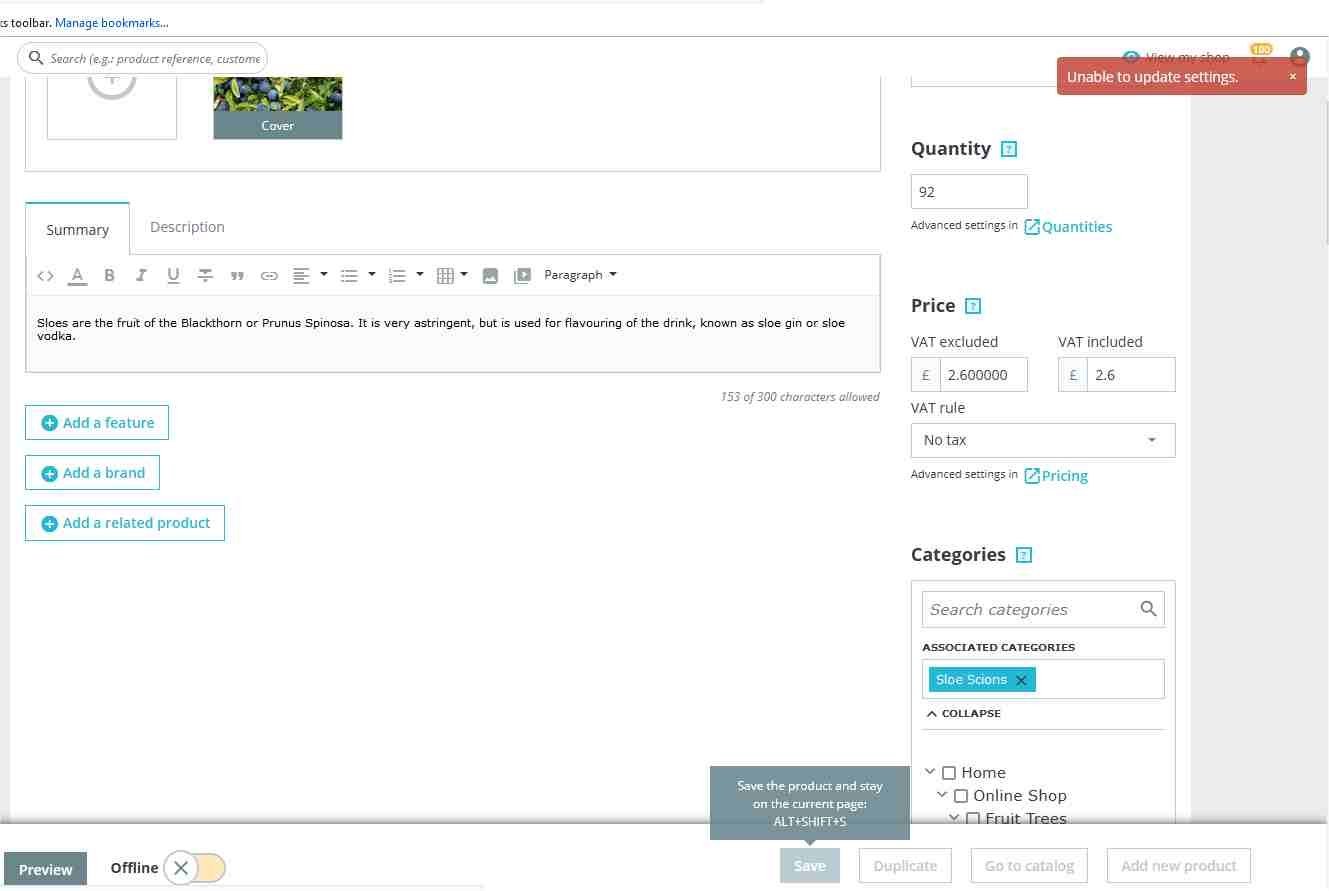Click the search magnifier icon in top bar
This screenshot has height=891, width=1329.
click(36, 58)
